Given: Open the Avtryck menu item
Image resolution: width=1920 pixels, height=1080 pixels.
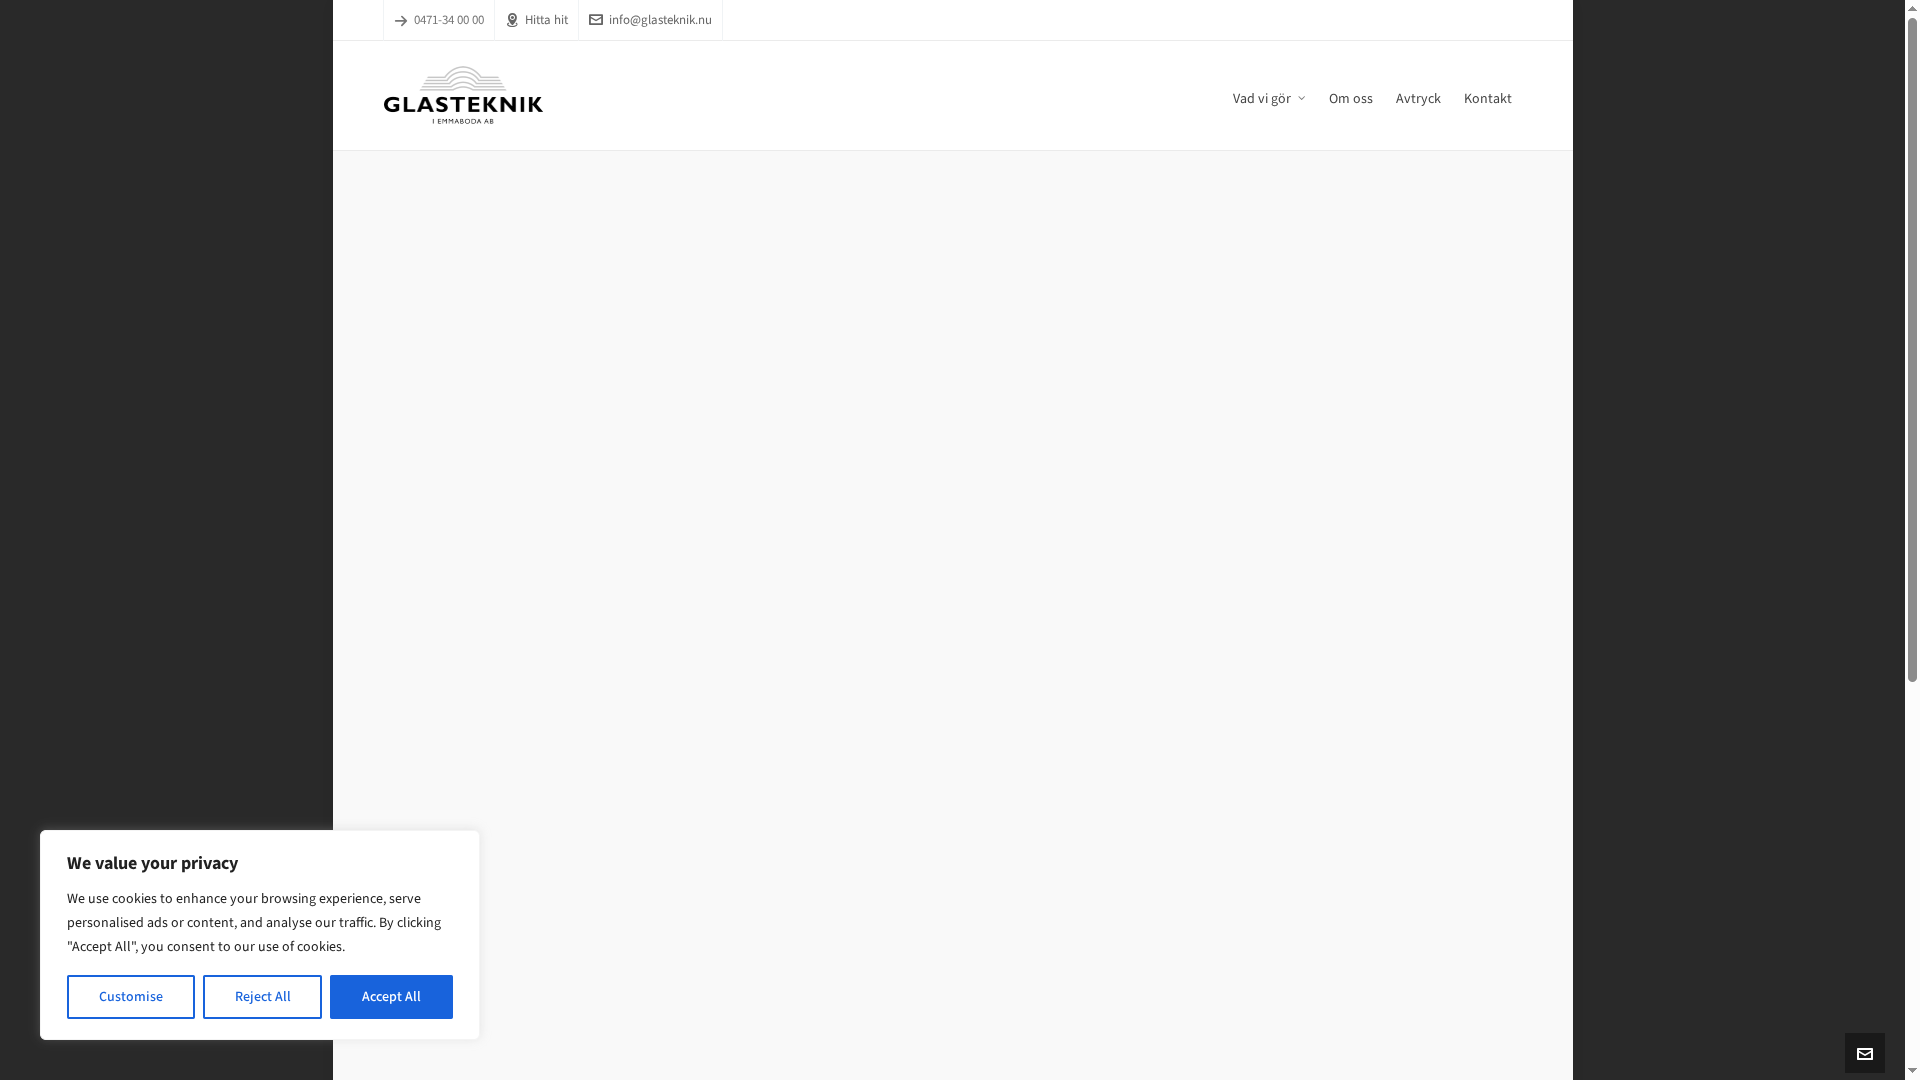Looking at the screenshot, I should (1418, 98).
